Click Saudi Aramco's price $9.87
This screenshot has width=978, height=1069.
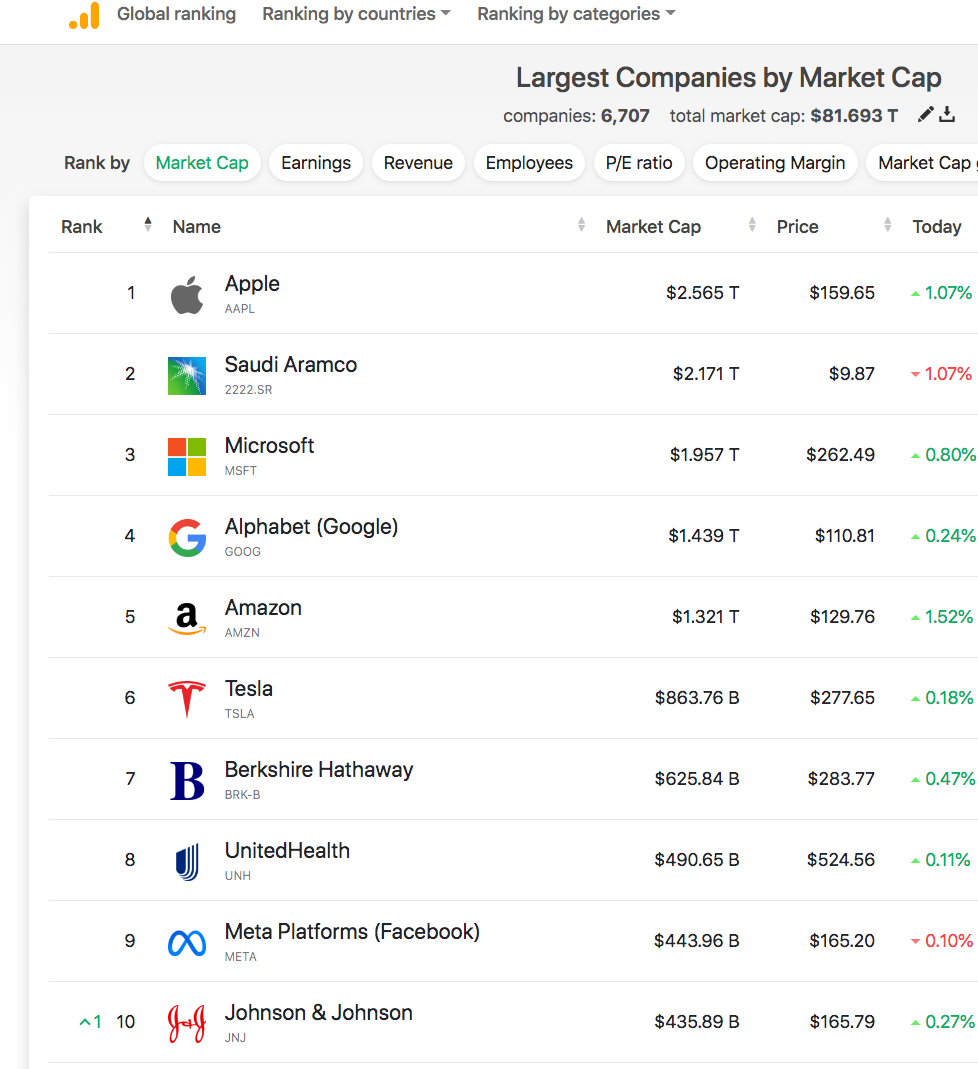point(851,374)
